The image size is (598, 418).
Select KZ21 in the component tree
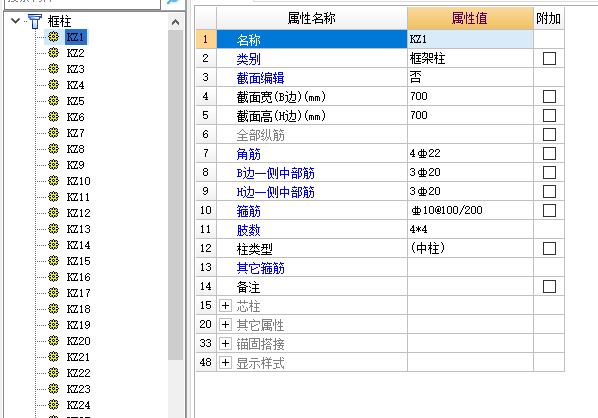79,357
